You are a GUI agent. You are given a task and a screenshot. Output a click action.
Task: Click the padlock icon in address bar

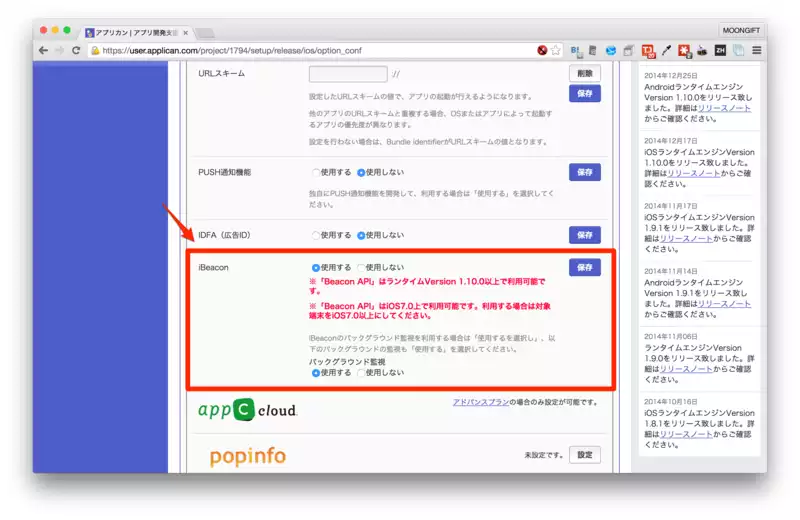point(95,51)
